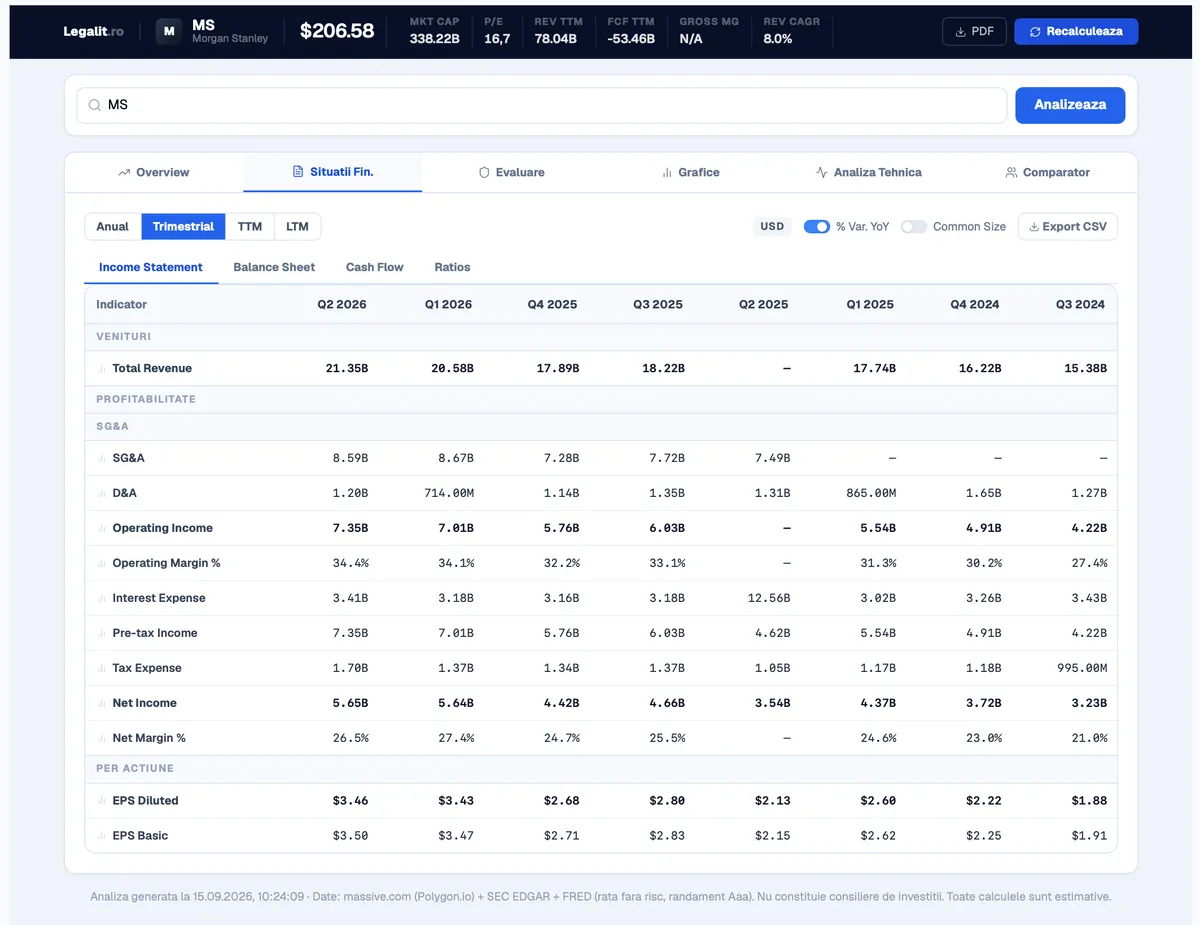
Task: Switch period to TTM
Action: [250, 227]
